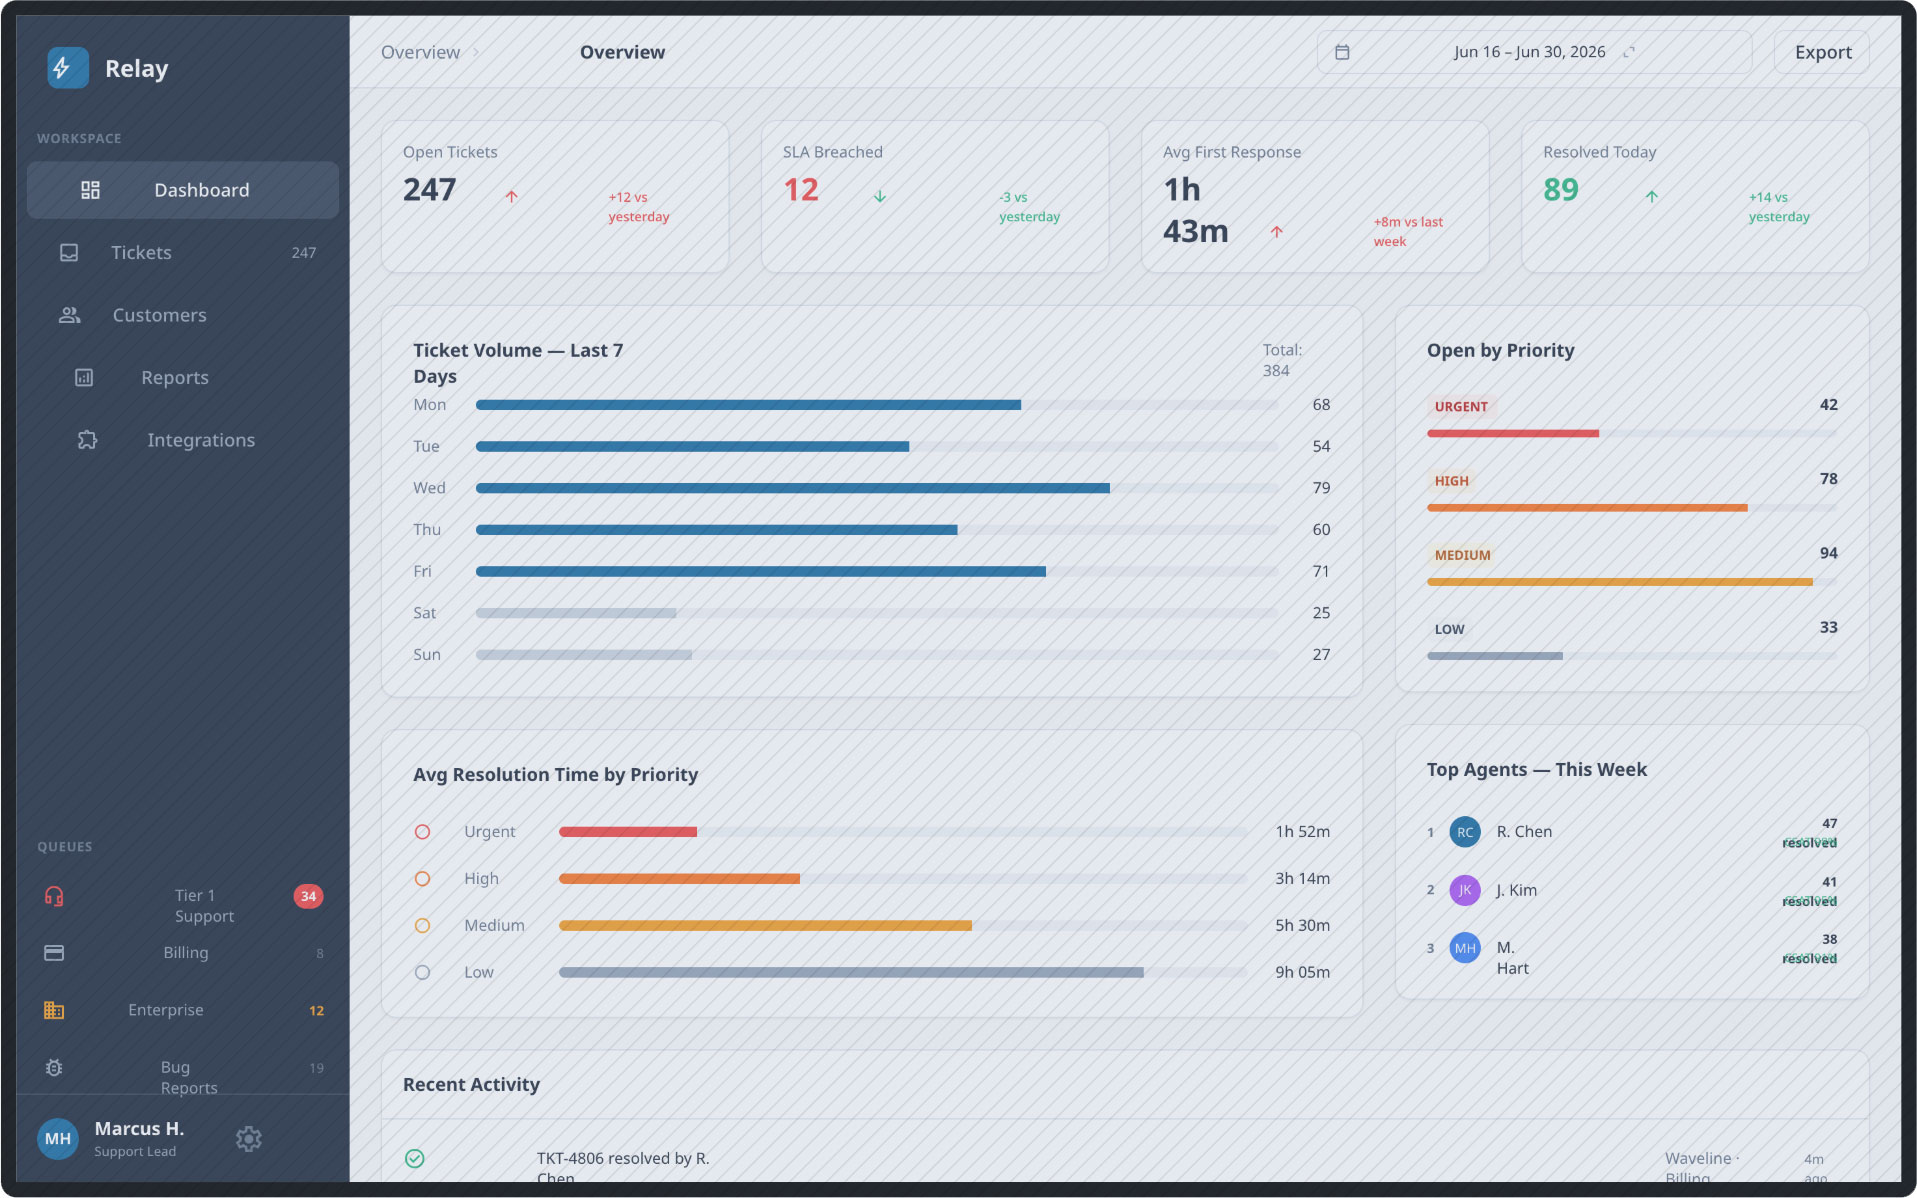Select Customers in the sidebar
Viewport: 1917px width, 1198px height.
click(183, 315)
